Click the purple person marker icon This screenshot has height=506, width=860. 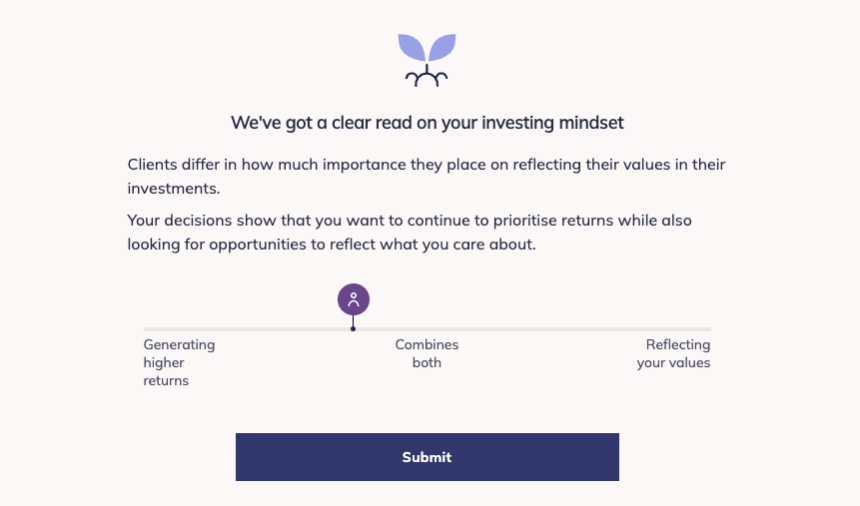(353, 299)
